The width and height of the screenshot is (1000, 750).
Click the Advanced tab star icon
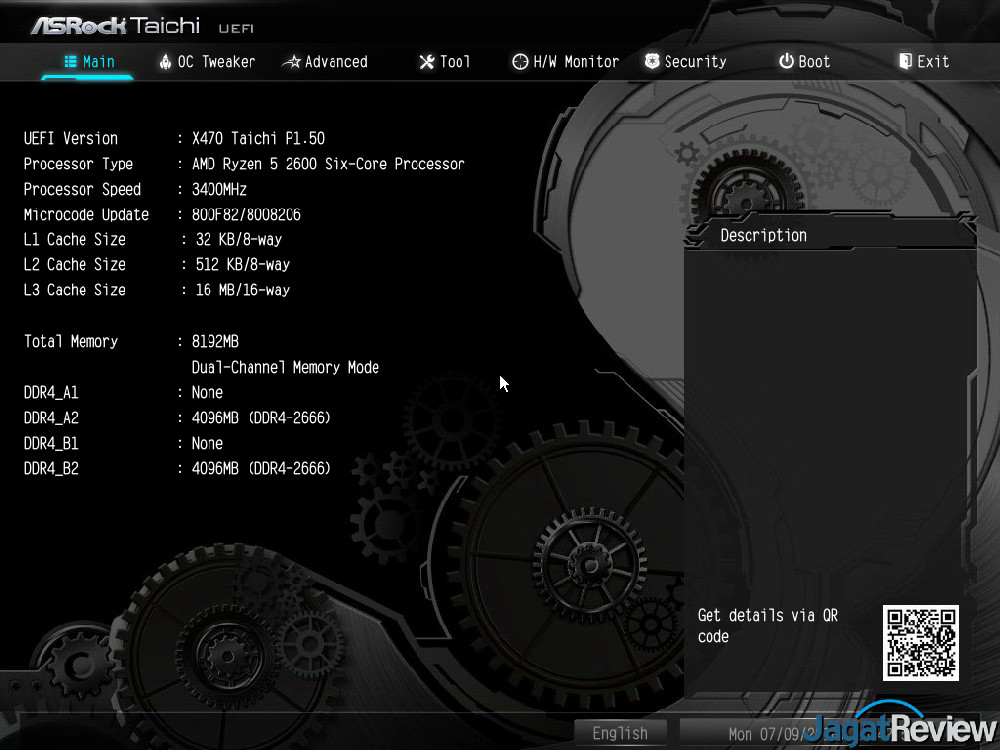[x=291, y=62]
